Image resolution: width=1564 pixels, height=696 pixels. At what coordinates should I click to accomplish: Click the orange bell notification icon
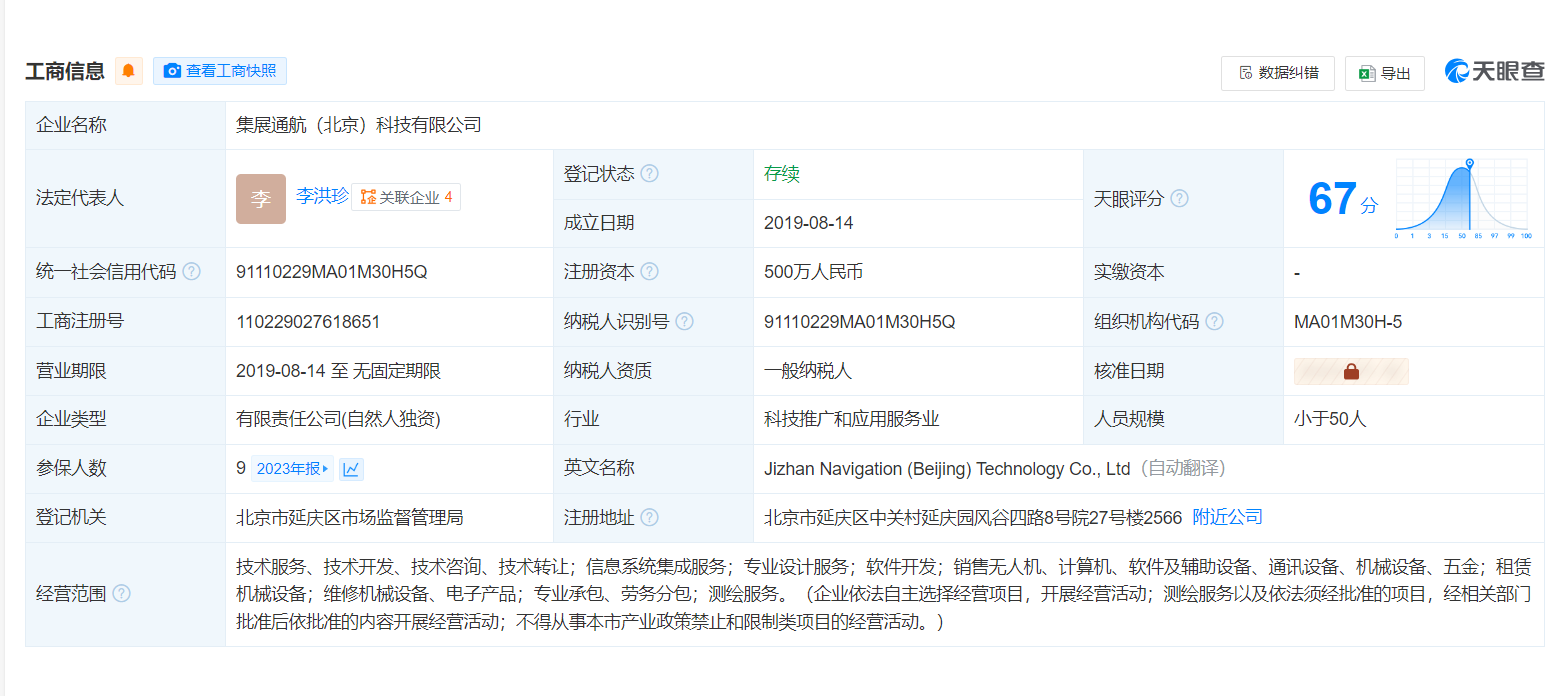(x=129, y=71)
